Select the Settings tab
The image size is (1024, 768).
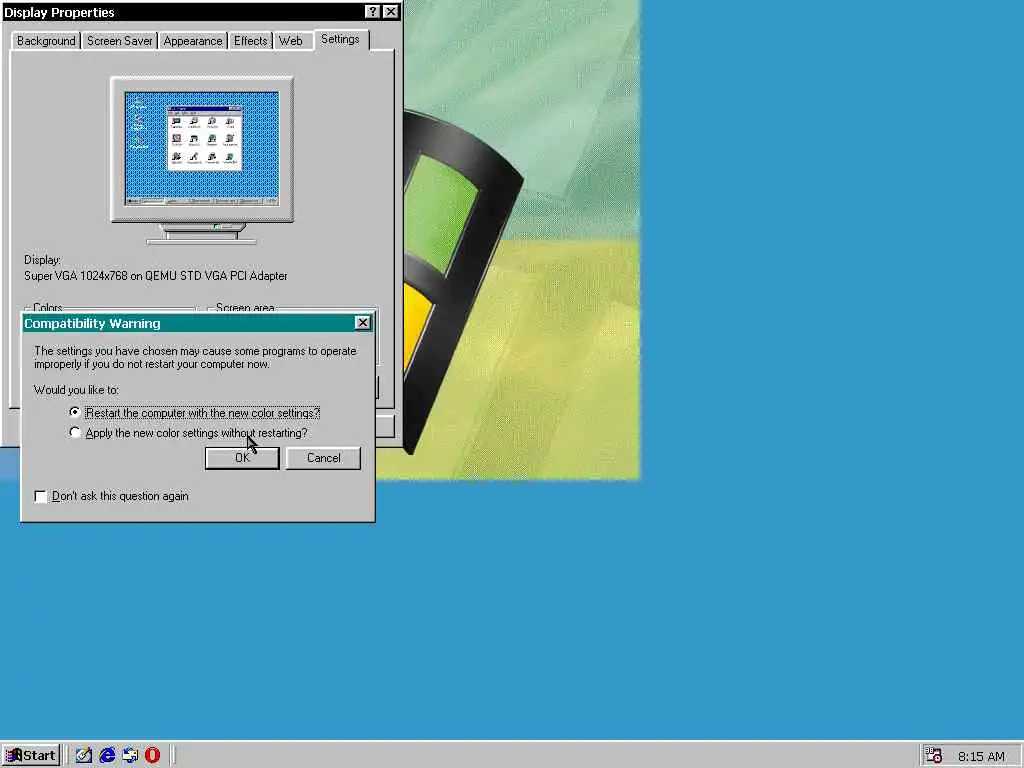point(340,39)
